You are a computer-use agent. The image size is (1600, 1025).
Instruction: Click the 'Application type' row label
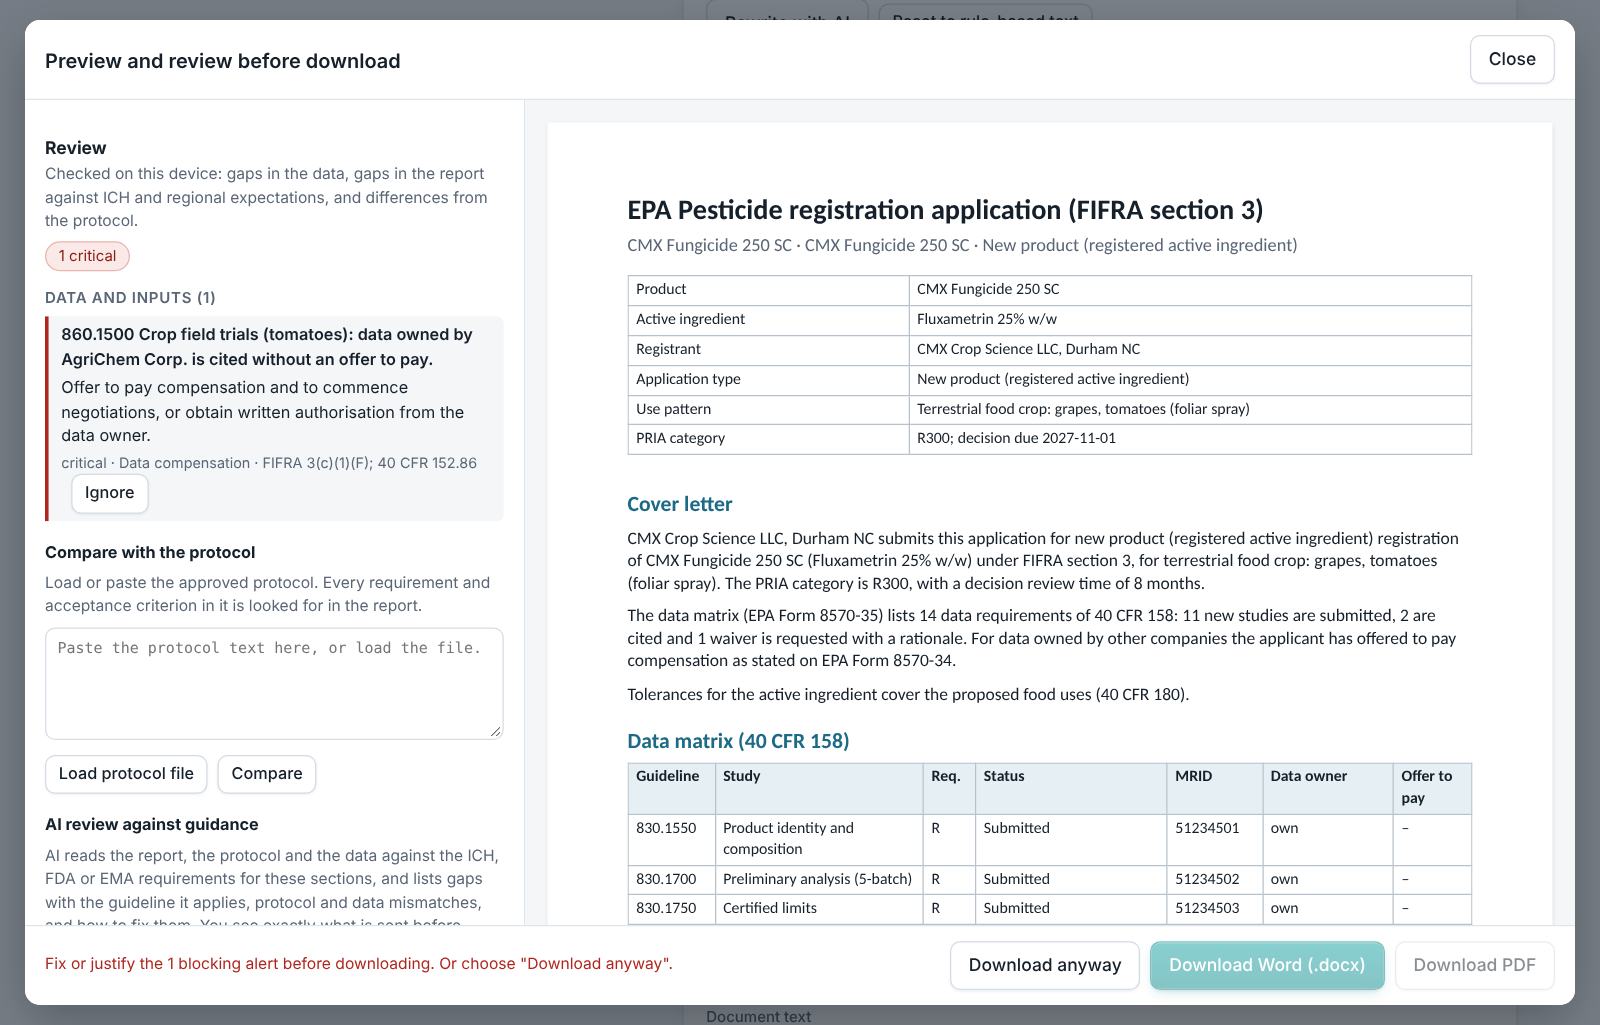[768, 379]
